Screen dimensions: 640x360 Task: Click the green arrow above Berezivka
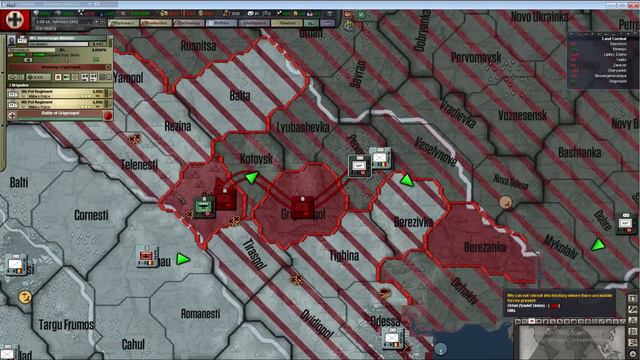click(x=407, y=180)
